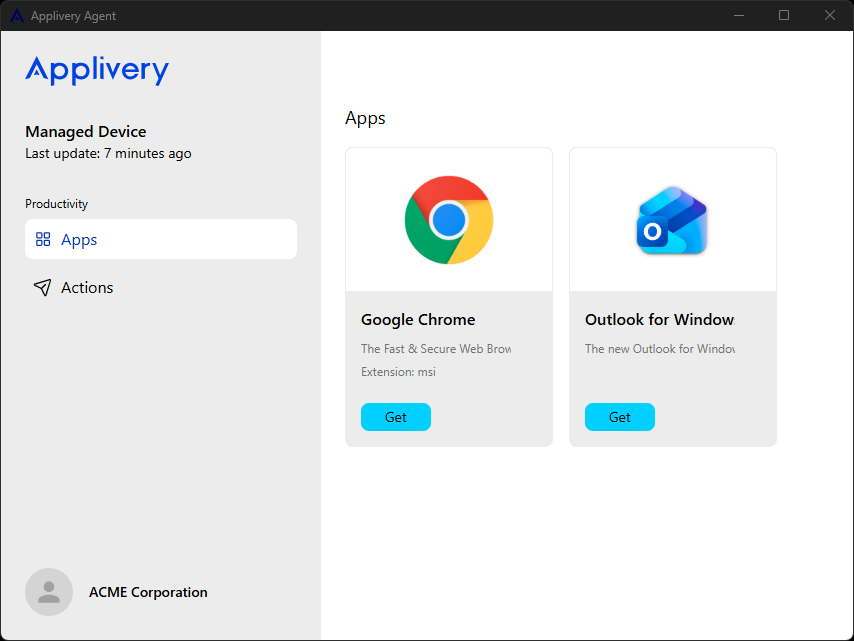Click Get for Outlook for Windows
854x641 pixels.
point(620,417)
